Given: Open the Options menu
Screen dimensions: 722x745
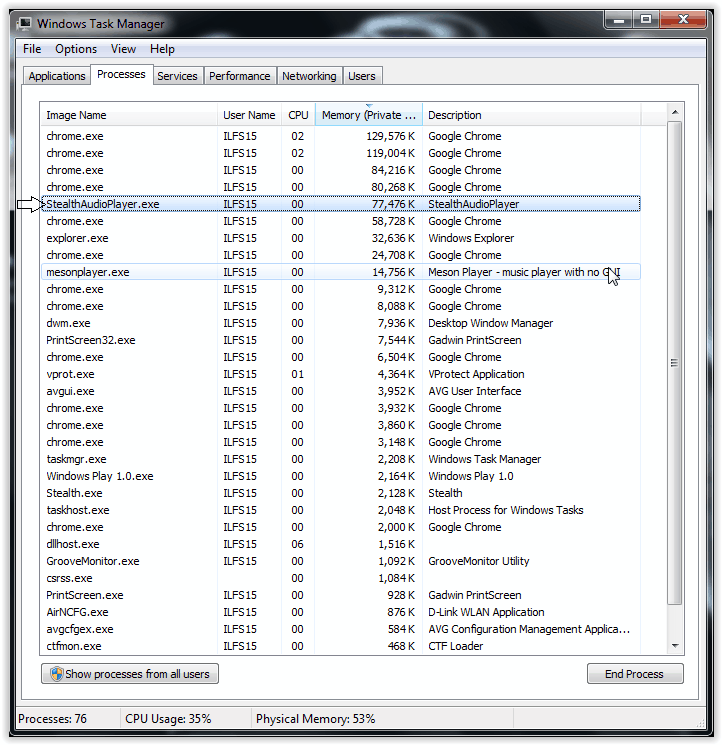Looking at the screenshot, I should [x=76, y=49].
